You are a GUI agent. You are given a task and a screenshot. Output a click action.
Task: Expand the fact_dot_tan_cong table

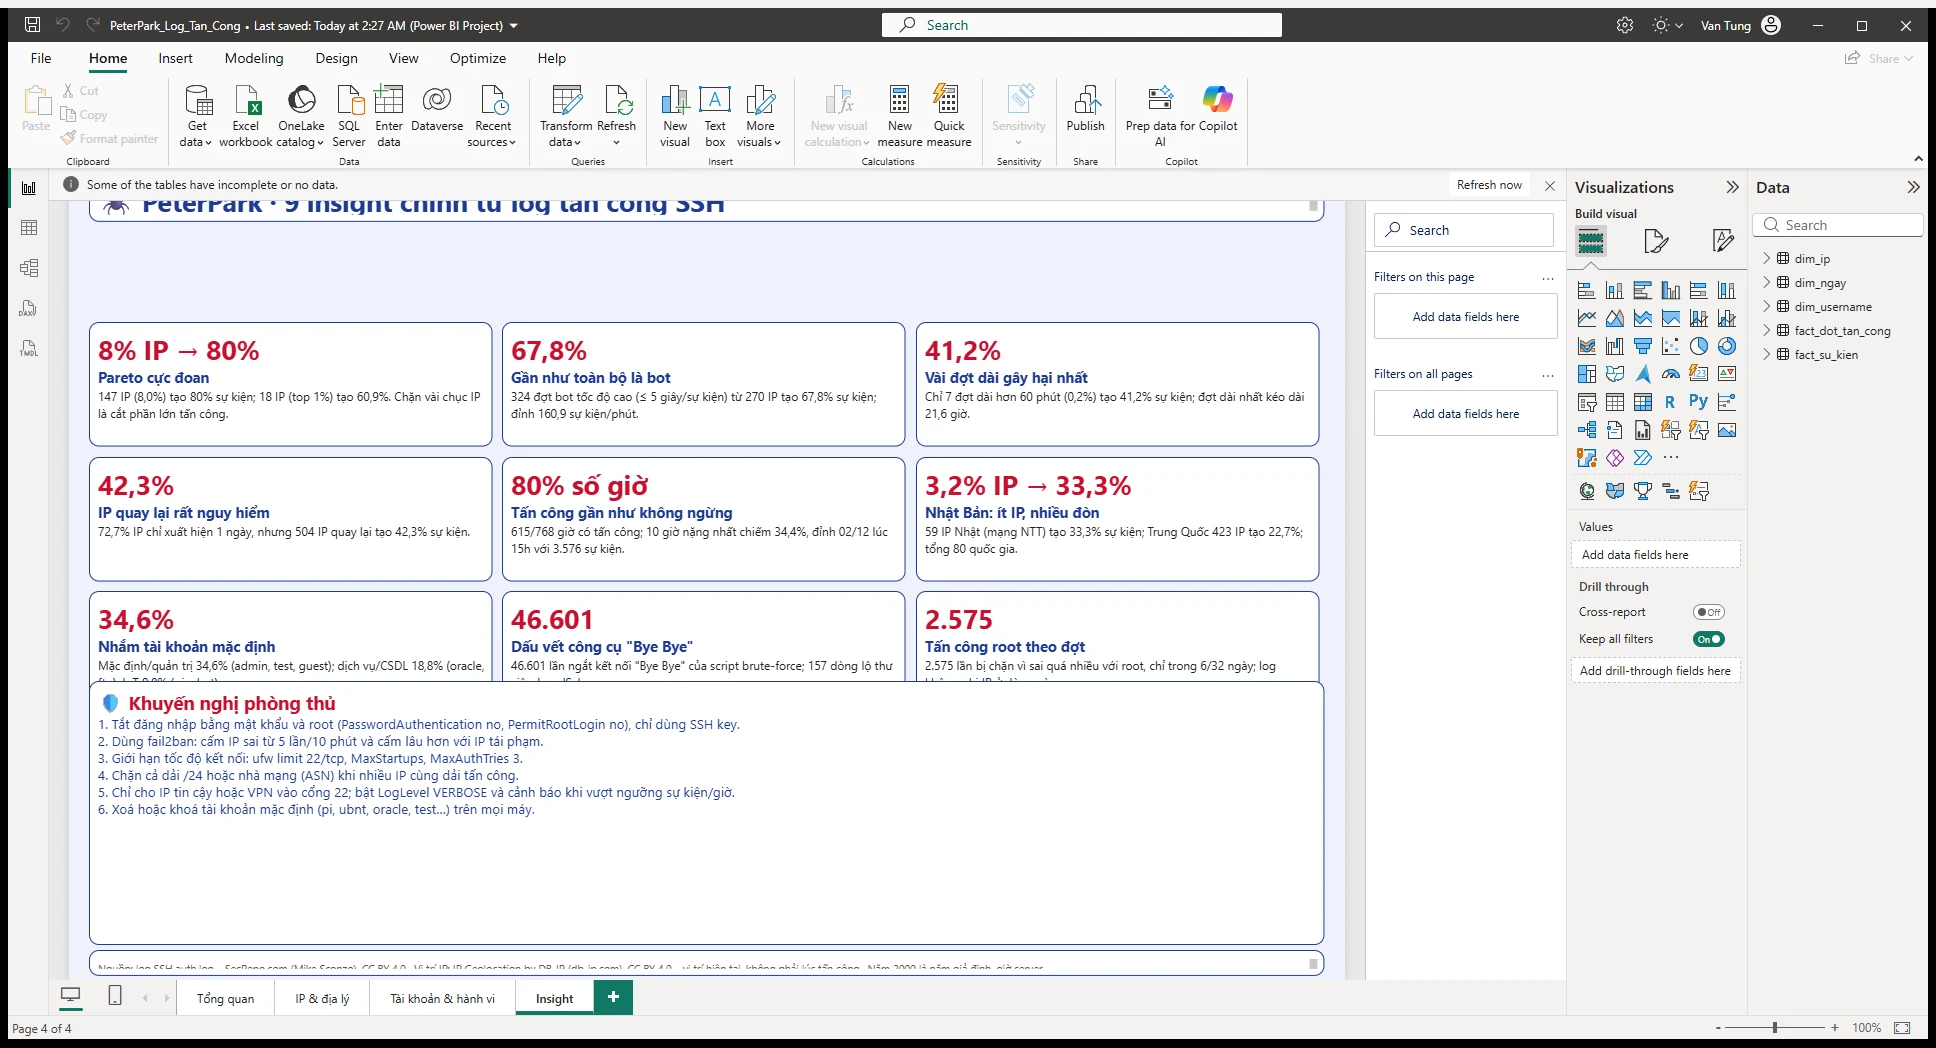(1766, 330)
